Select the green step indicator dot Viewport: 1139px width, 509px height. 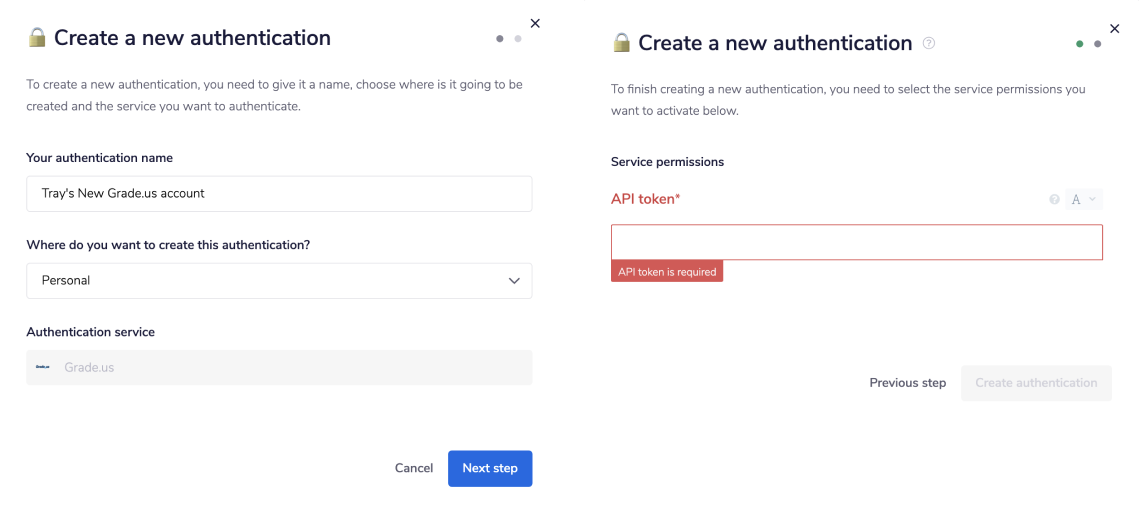pyautogui.click(x=1080, y=44)
